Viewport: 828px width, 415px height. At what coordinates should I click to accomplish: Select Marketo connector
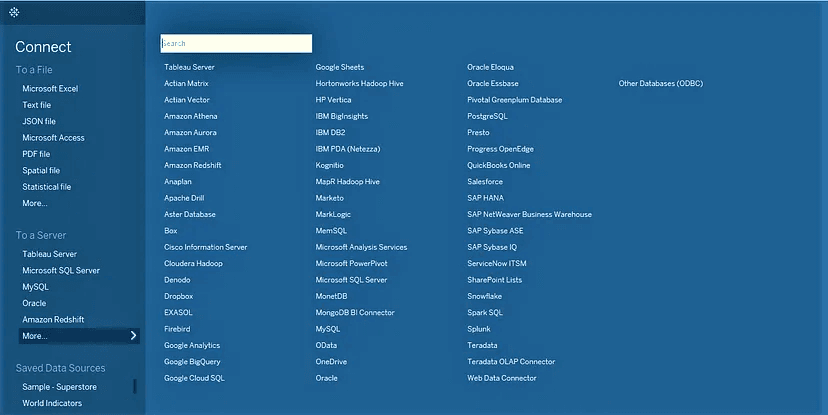pyautogui.click(x=330, y=198)
